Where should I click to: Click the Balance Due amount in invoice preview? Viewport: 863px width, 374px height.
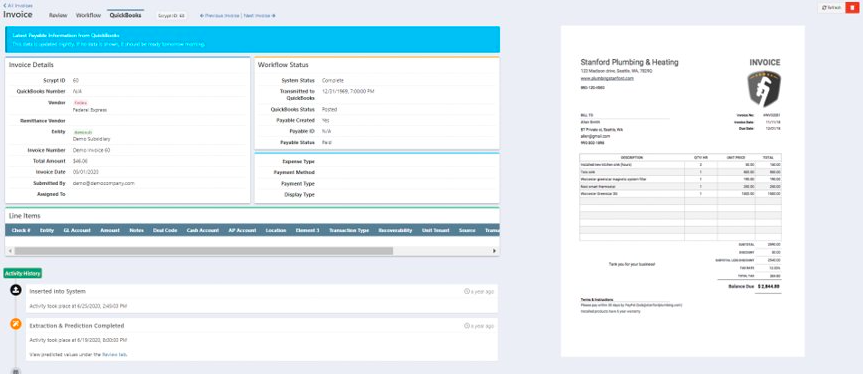click(768, 287)
